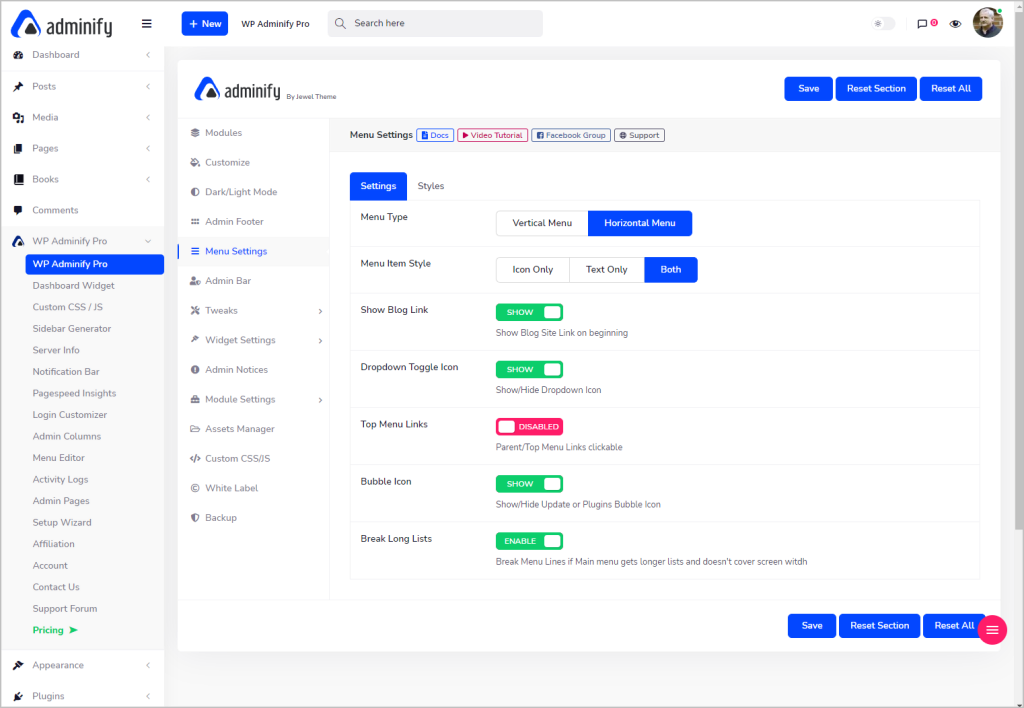Open Menu Editor in the sidebar

[59, 458]
